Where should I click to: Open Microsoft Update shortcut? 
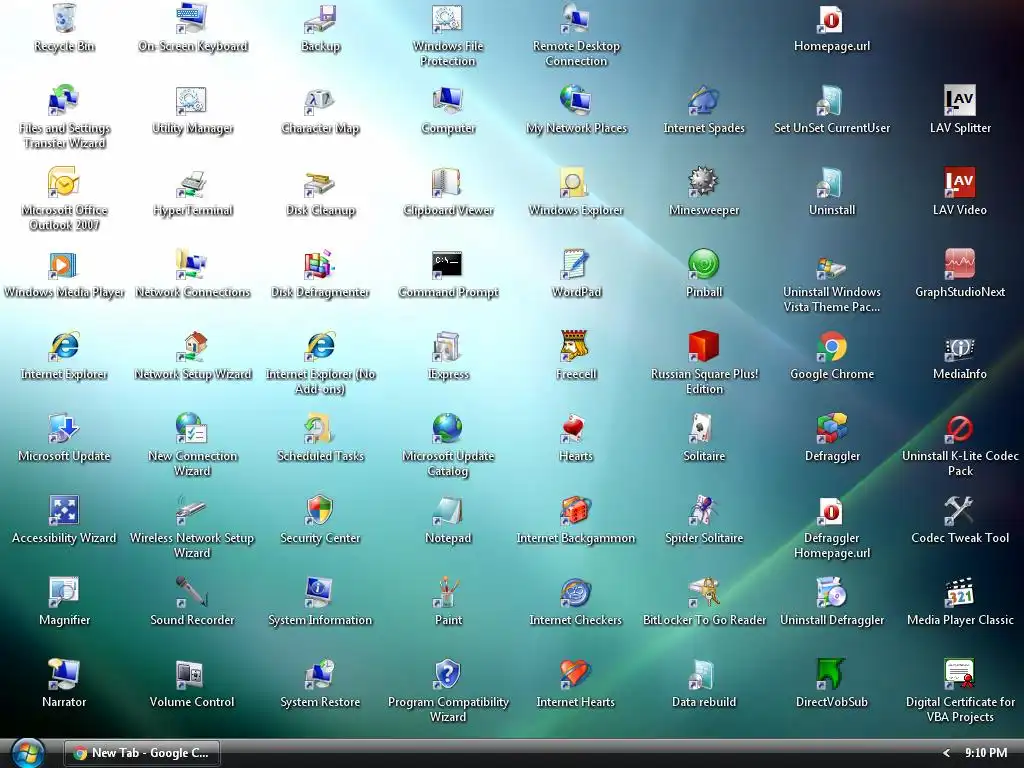coord(64,428)
